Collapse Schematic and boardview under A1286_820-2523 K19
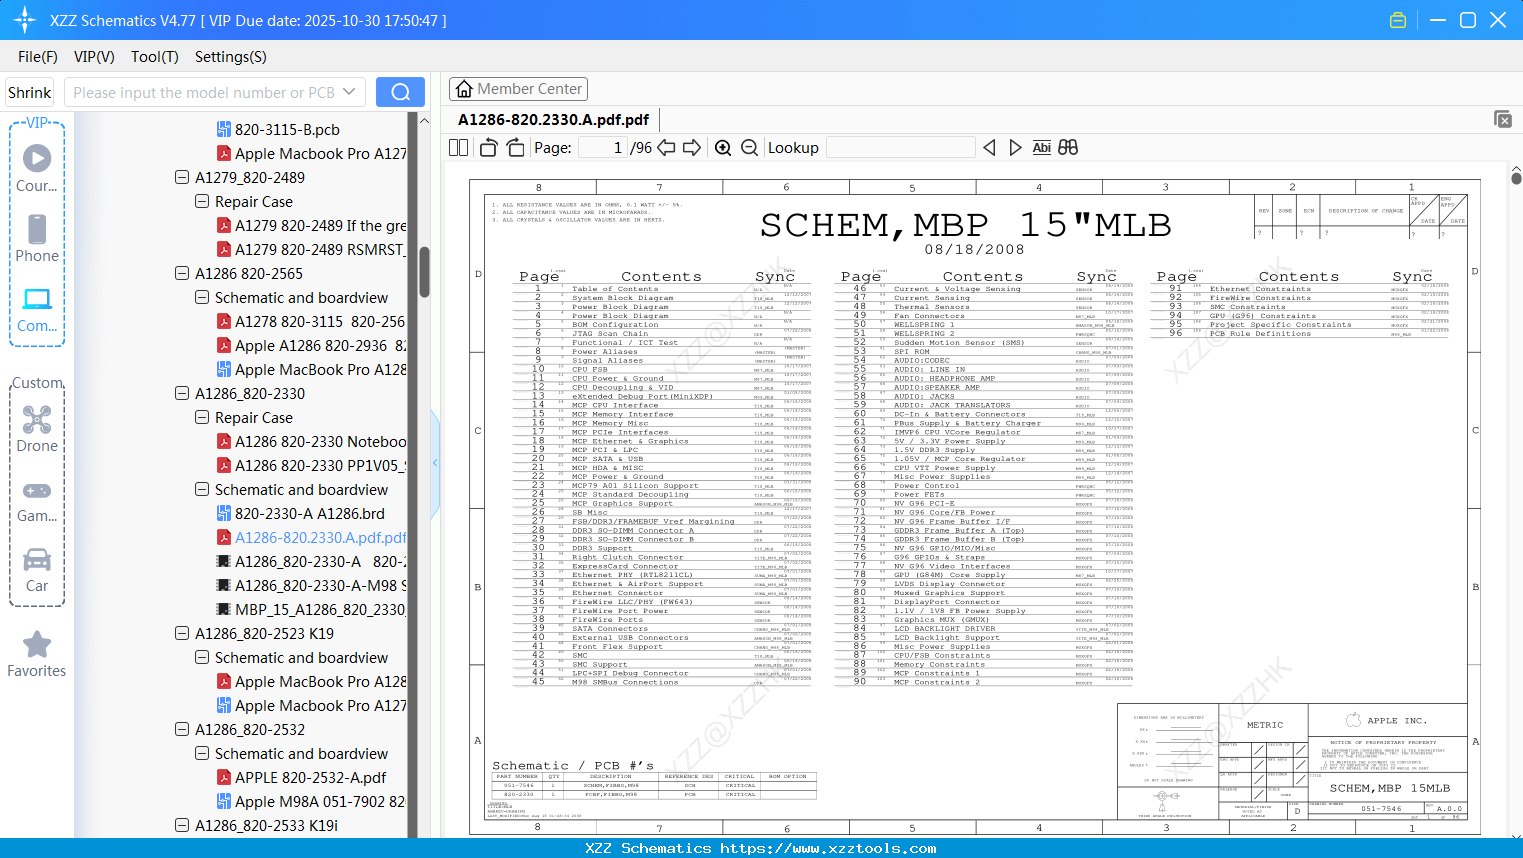The width and height of the screenshot is (1523, 858). (202, 657)
